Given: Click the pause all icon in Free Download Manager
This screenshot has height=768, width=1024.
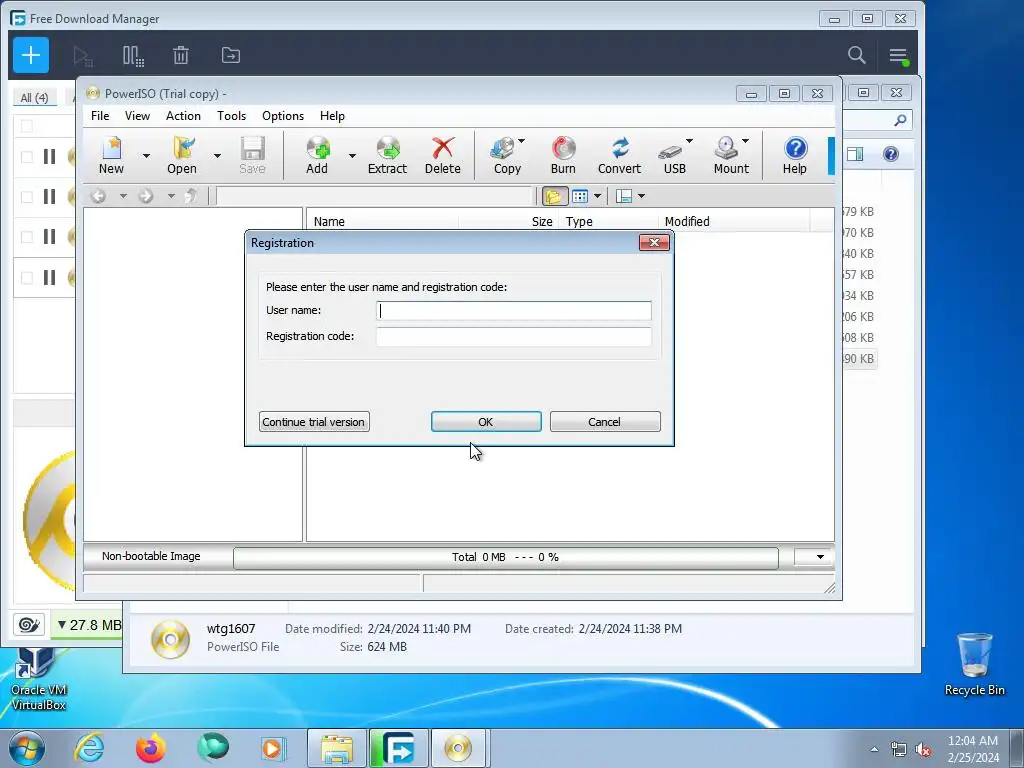Looking at the screenshot, I should click(x=133, y=56).
